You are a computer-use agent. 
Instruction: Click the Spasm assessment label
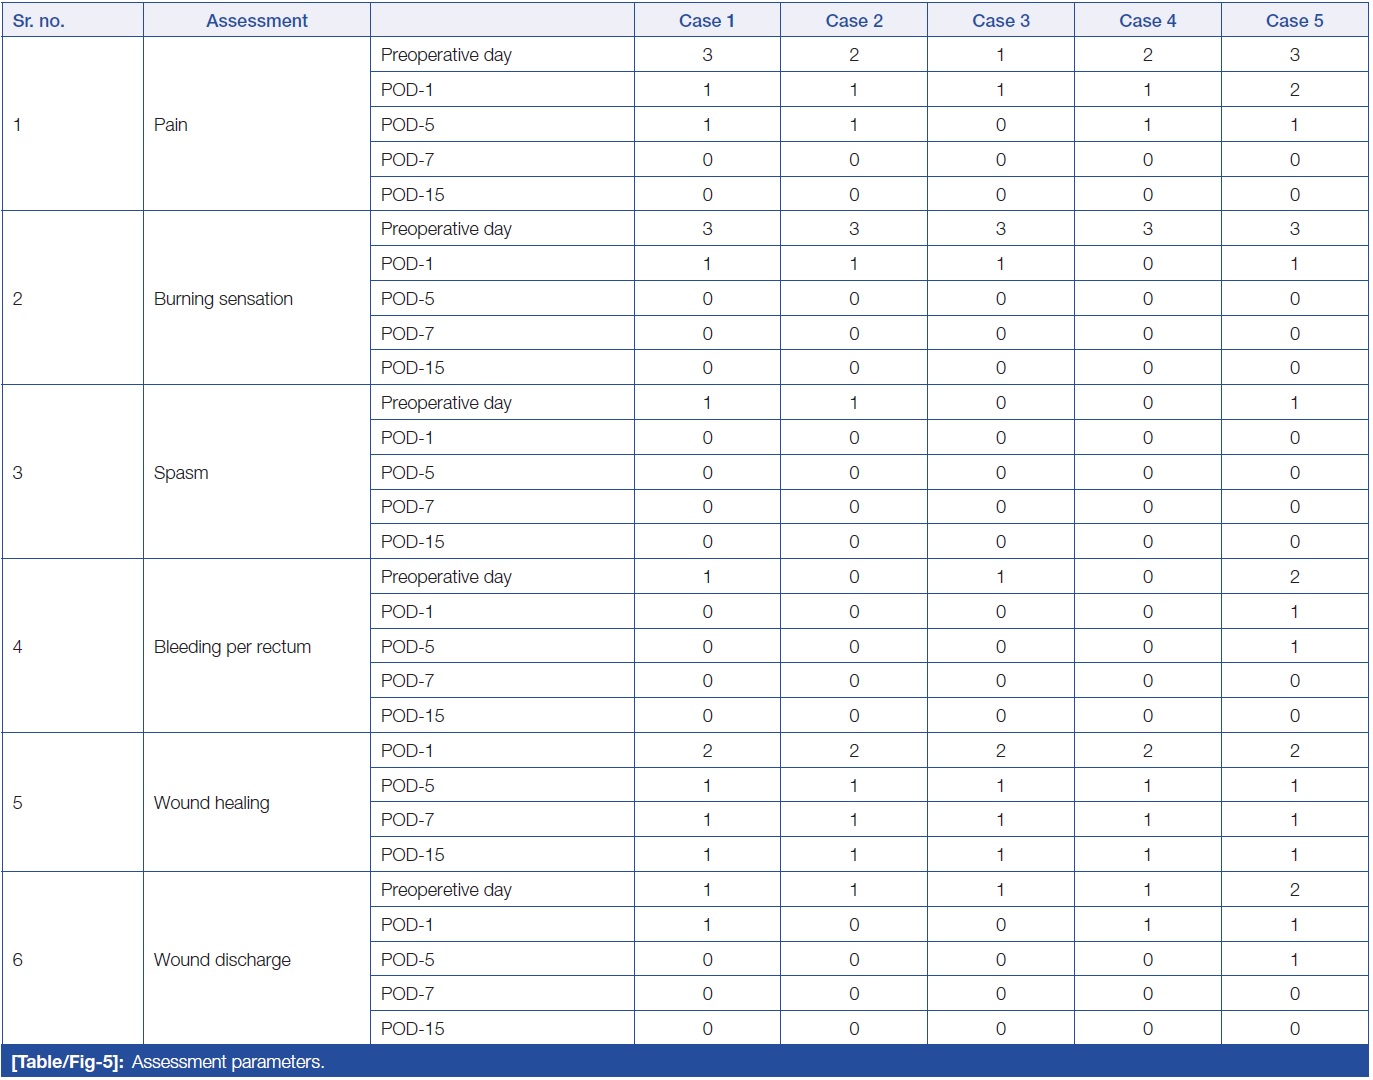(181, 473)
